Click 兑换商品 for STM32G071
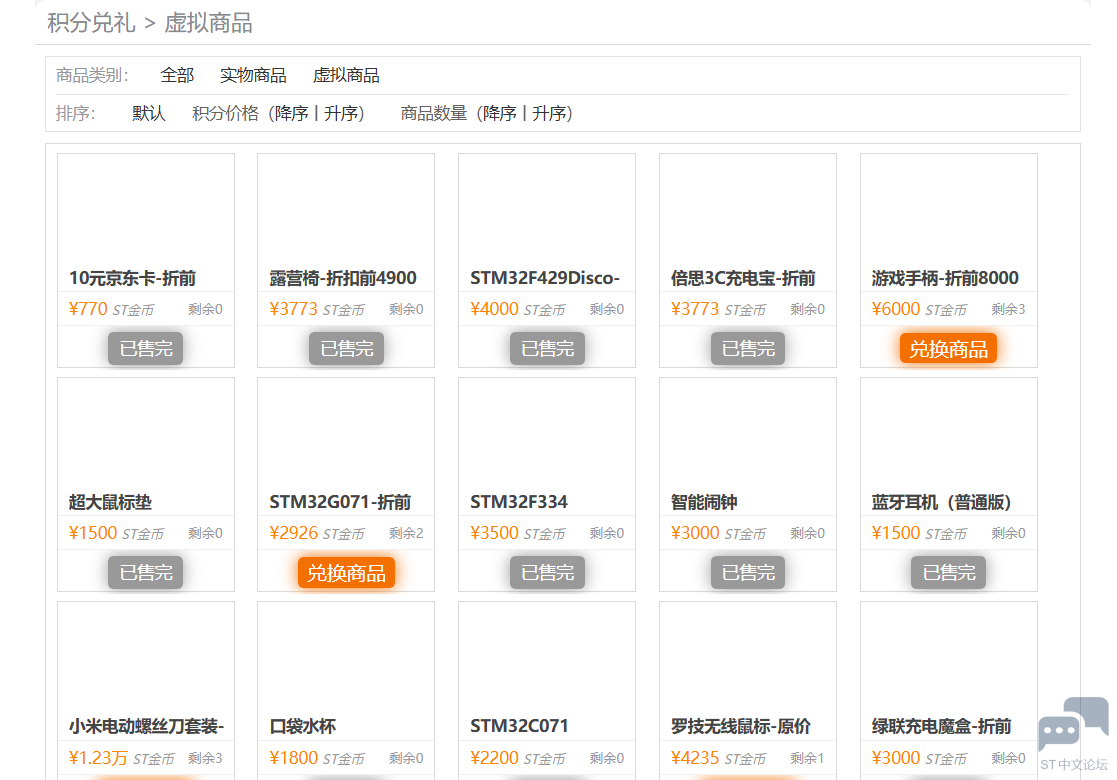Viewport: 1117px width, 780px height. point(346,572)
